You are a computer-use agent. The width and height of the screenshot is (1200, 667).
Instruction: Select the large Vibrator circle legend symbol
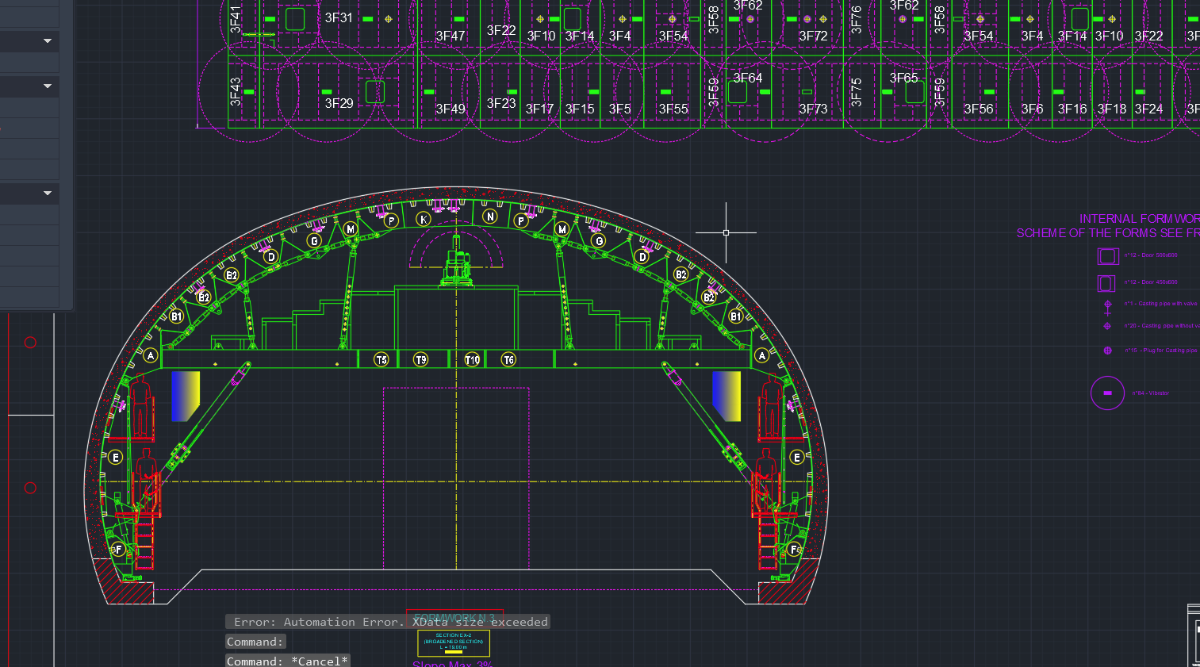point(1107,393)
